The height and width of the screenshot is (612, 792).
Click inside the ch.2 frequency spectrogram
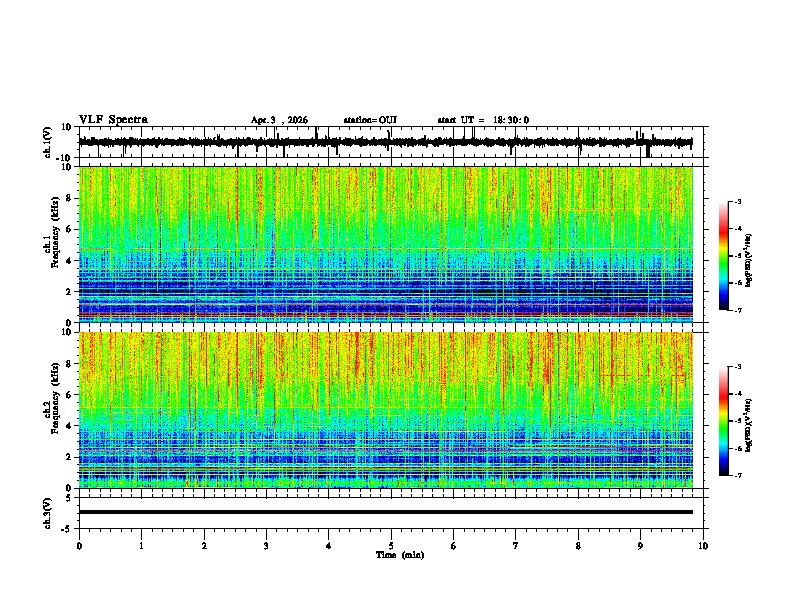386,410
